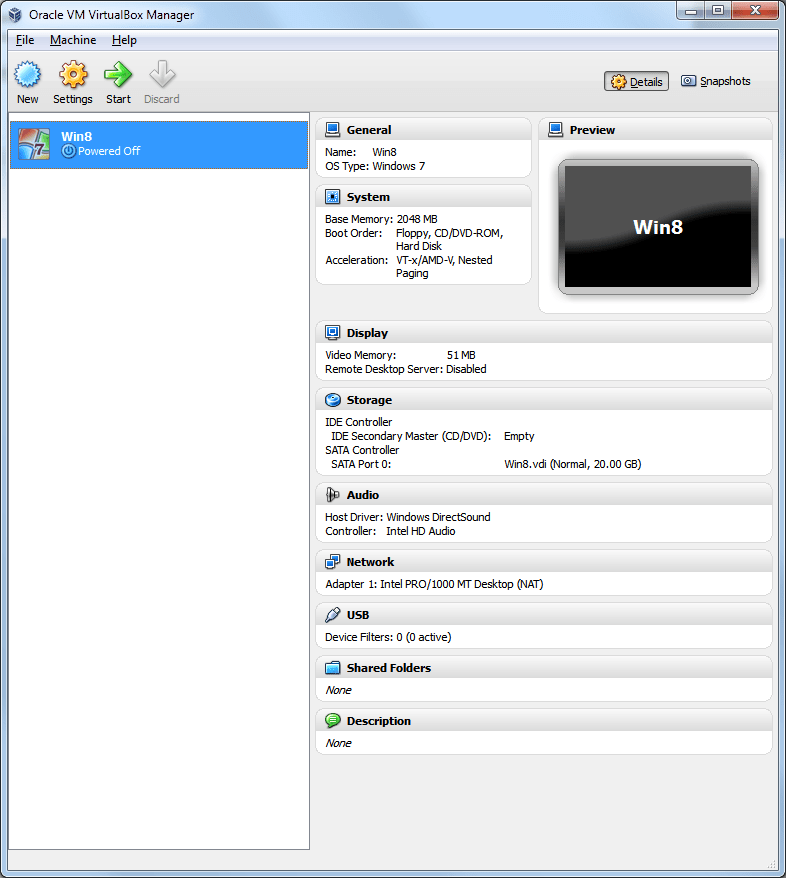Image resolution: width=786 pixels, height=878 pixels.
Task: Start the VM with the green arrow icon
Action: click(x=118, y=74)
